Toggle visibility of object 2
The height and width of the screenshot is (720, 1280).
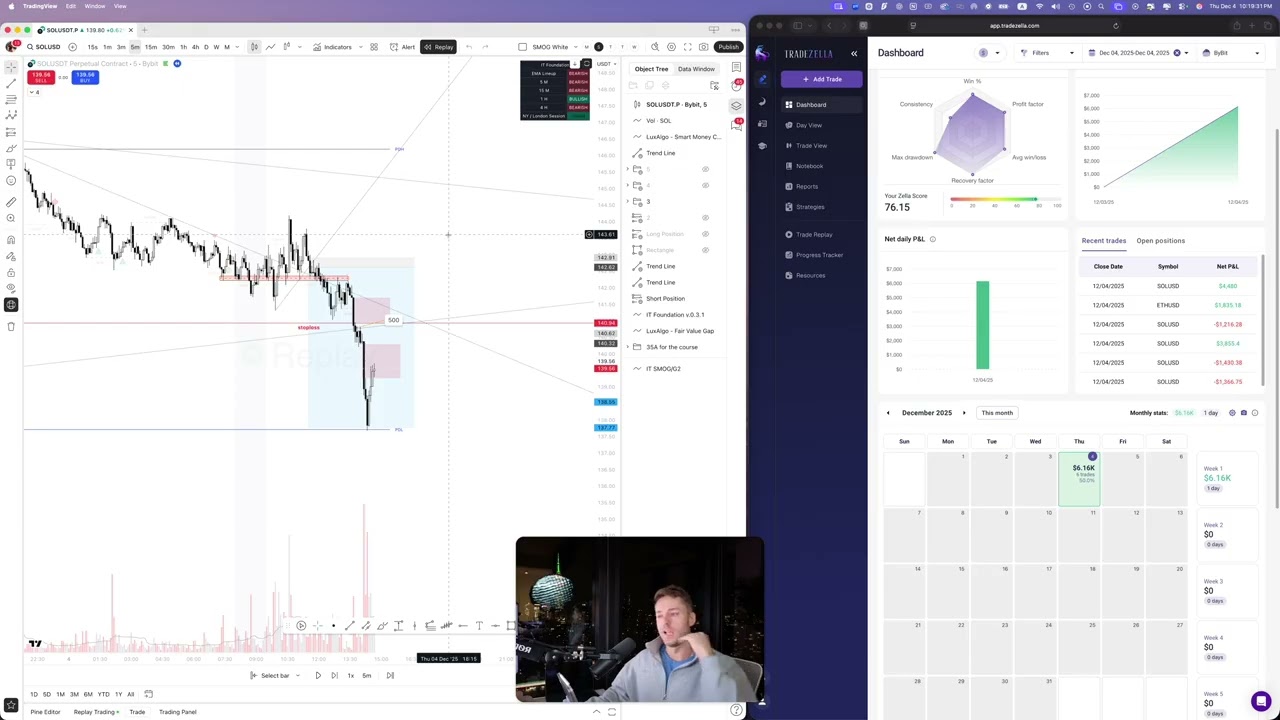705,217
